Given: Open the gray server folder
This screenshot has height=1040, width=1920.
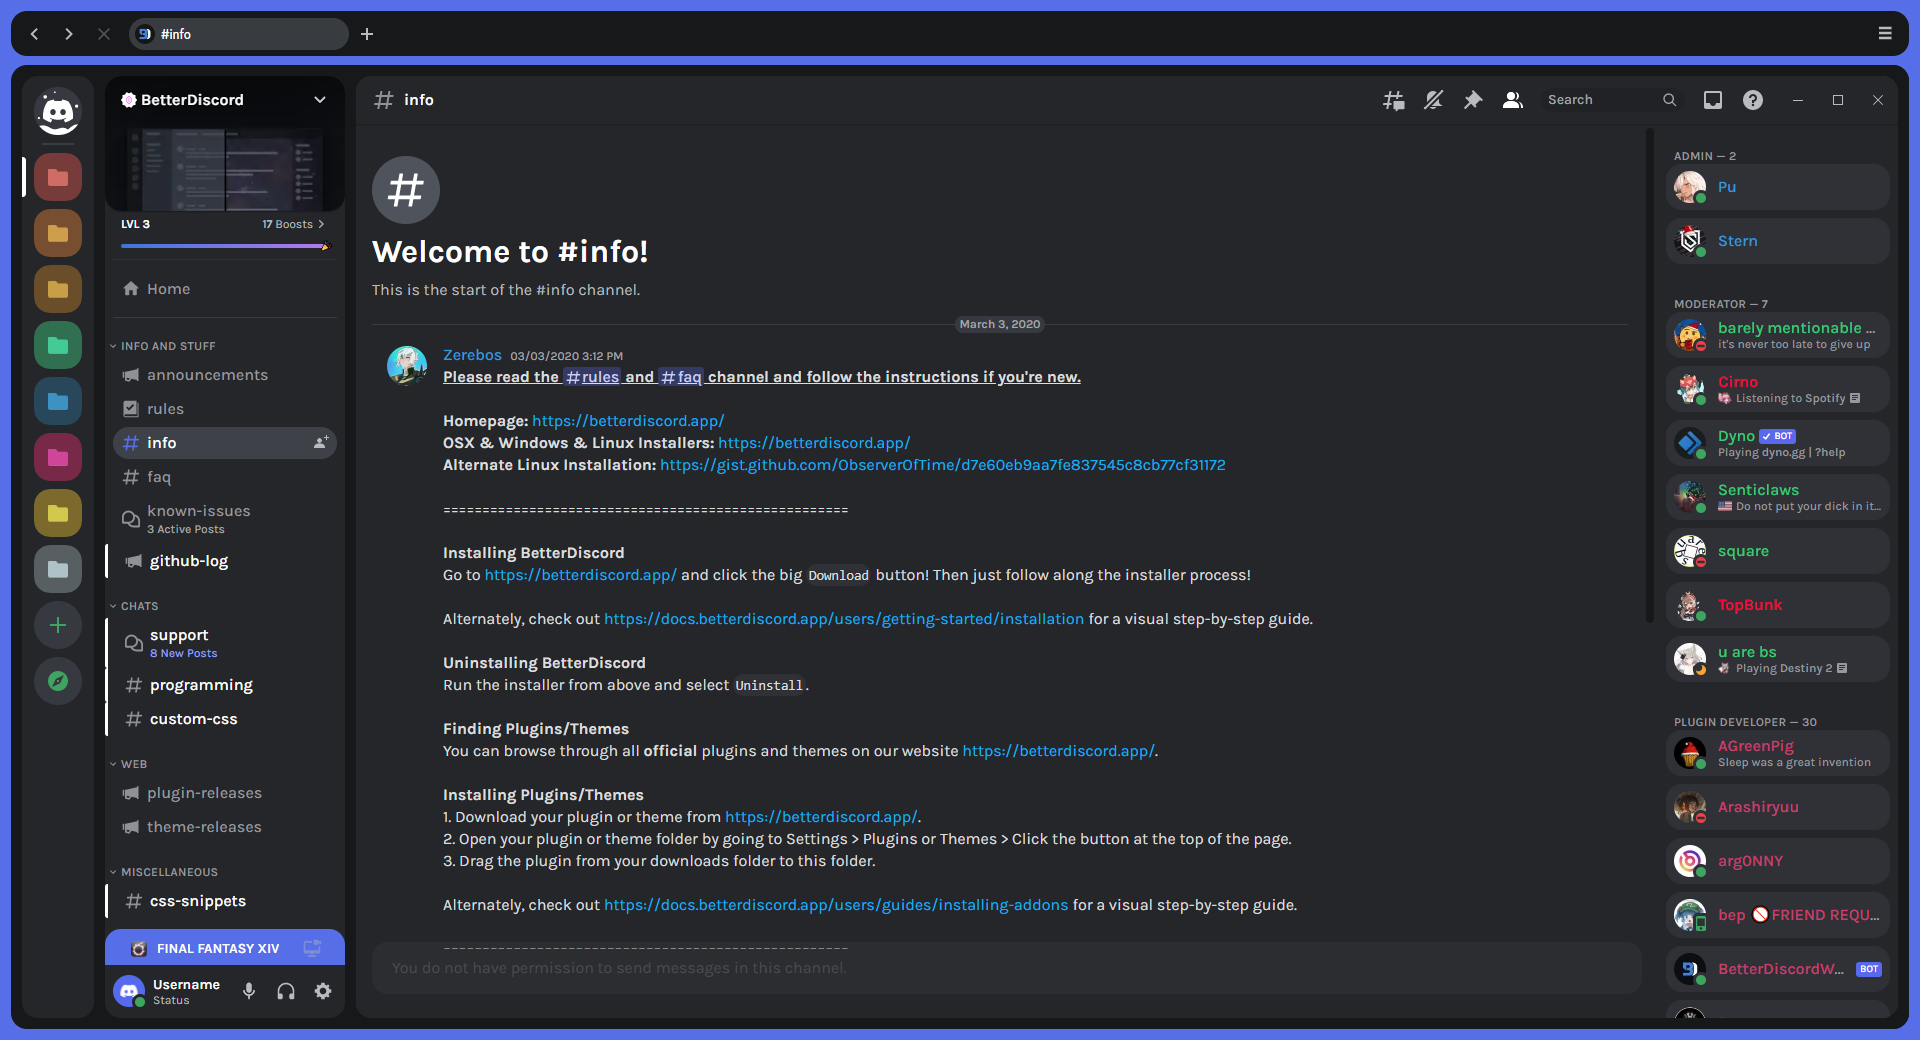Looking at the screenshot, I should click(x=58, y=569).
